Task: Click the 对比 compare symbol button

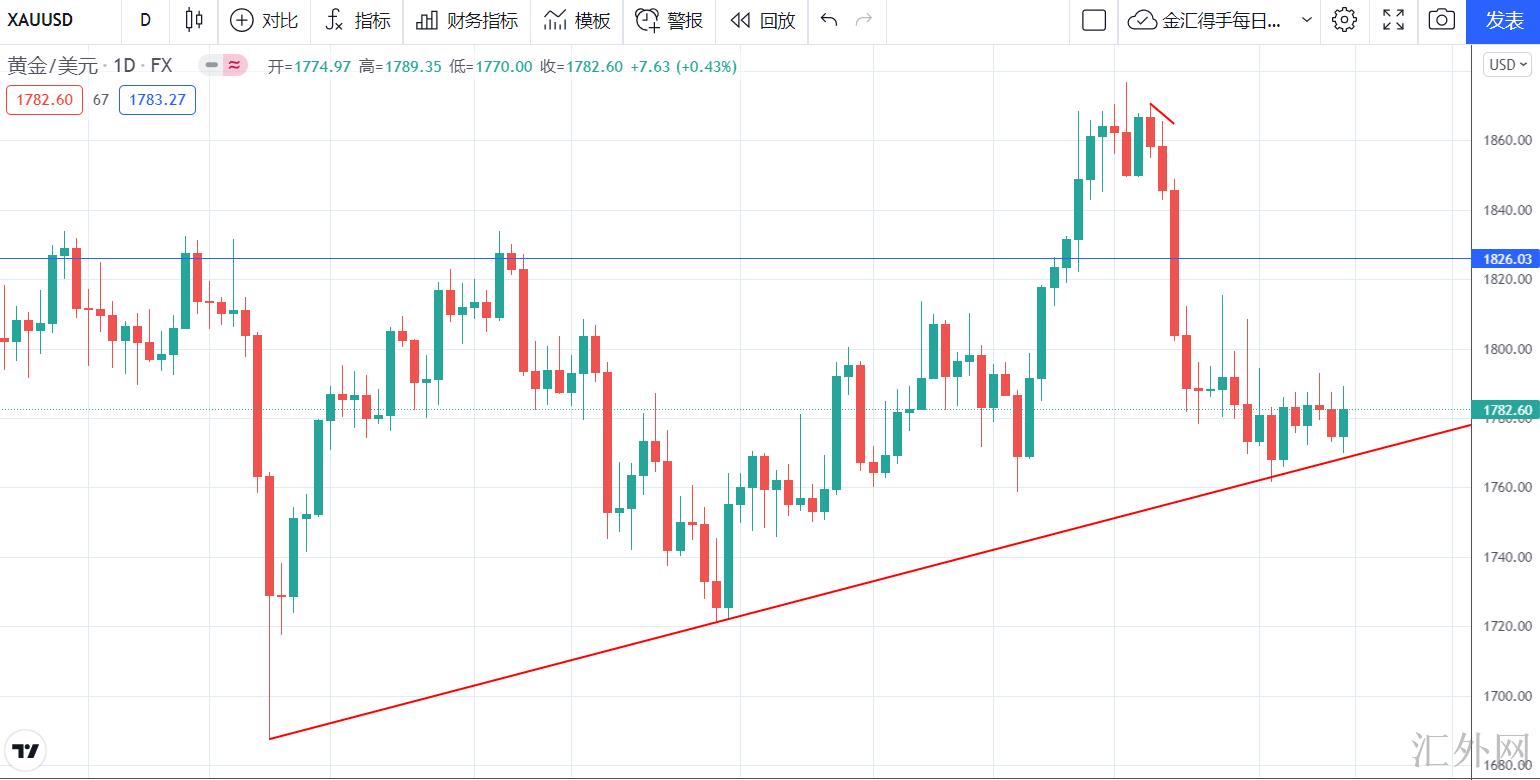Action: [x=264, y=20]
